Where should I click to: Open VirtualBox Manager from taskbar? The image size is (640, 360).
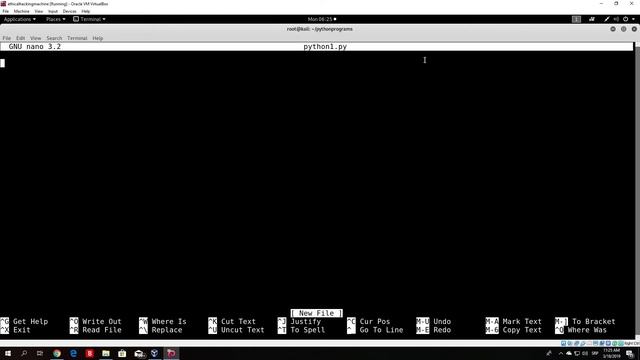tap(155, 353)
